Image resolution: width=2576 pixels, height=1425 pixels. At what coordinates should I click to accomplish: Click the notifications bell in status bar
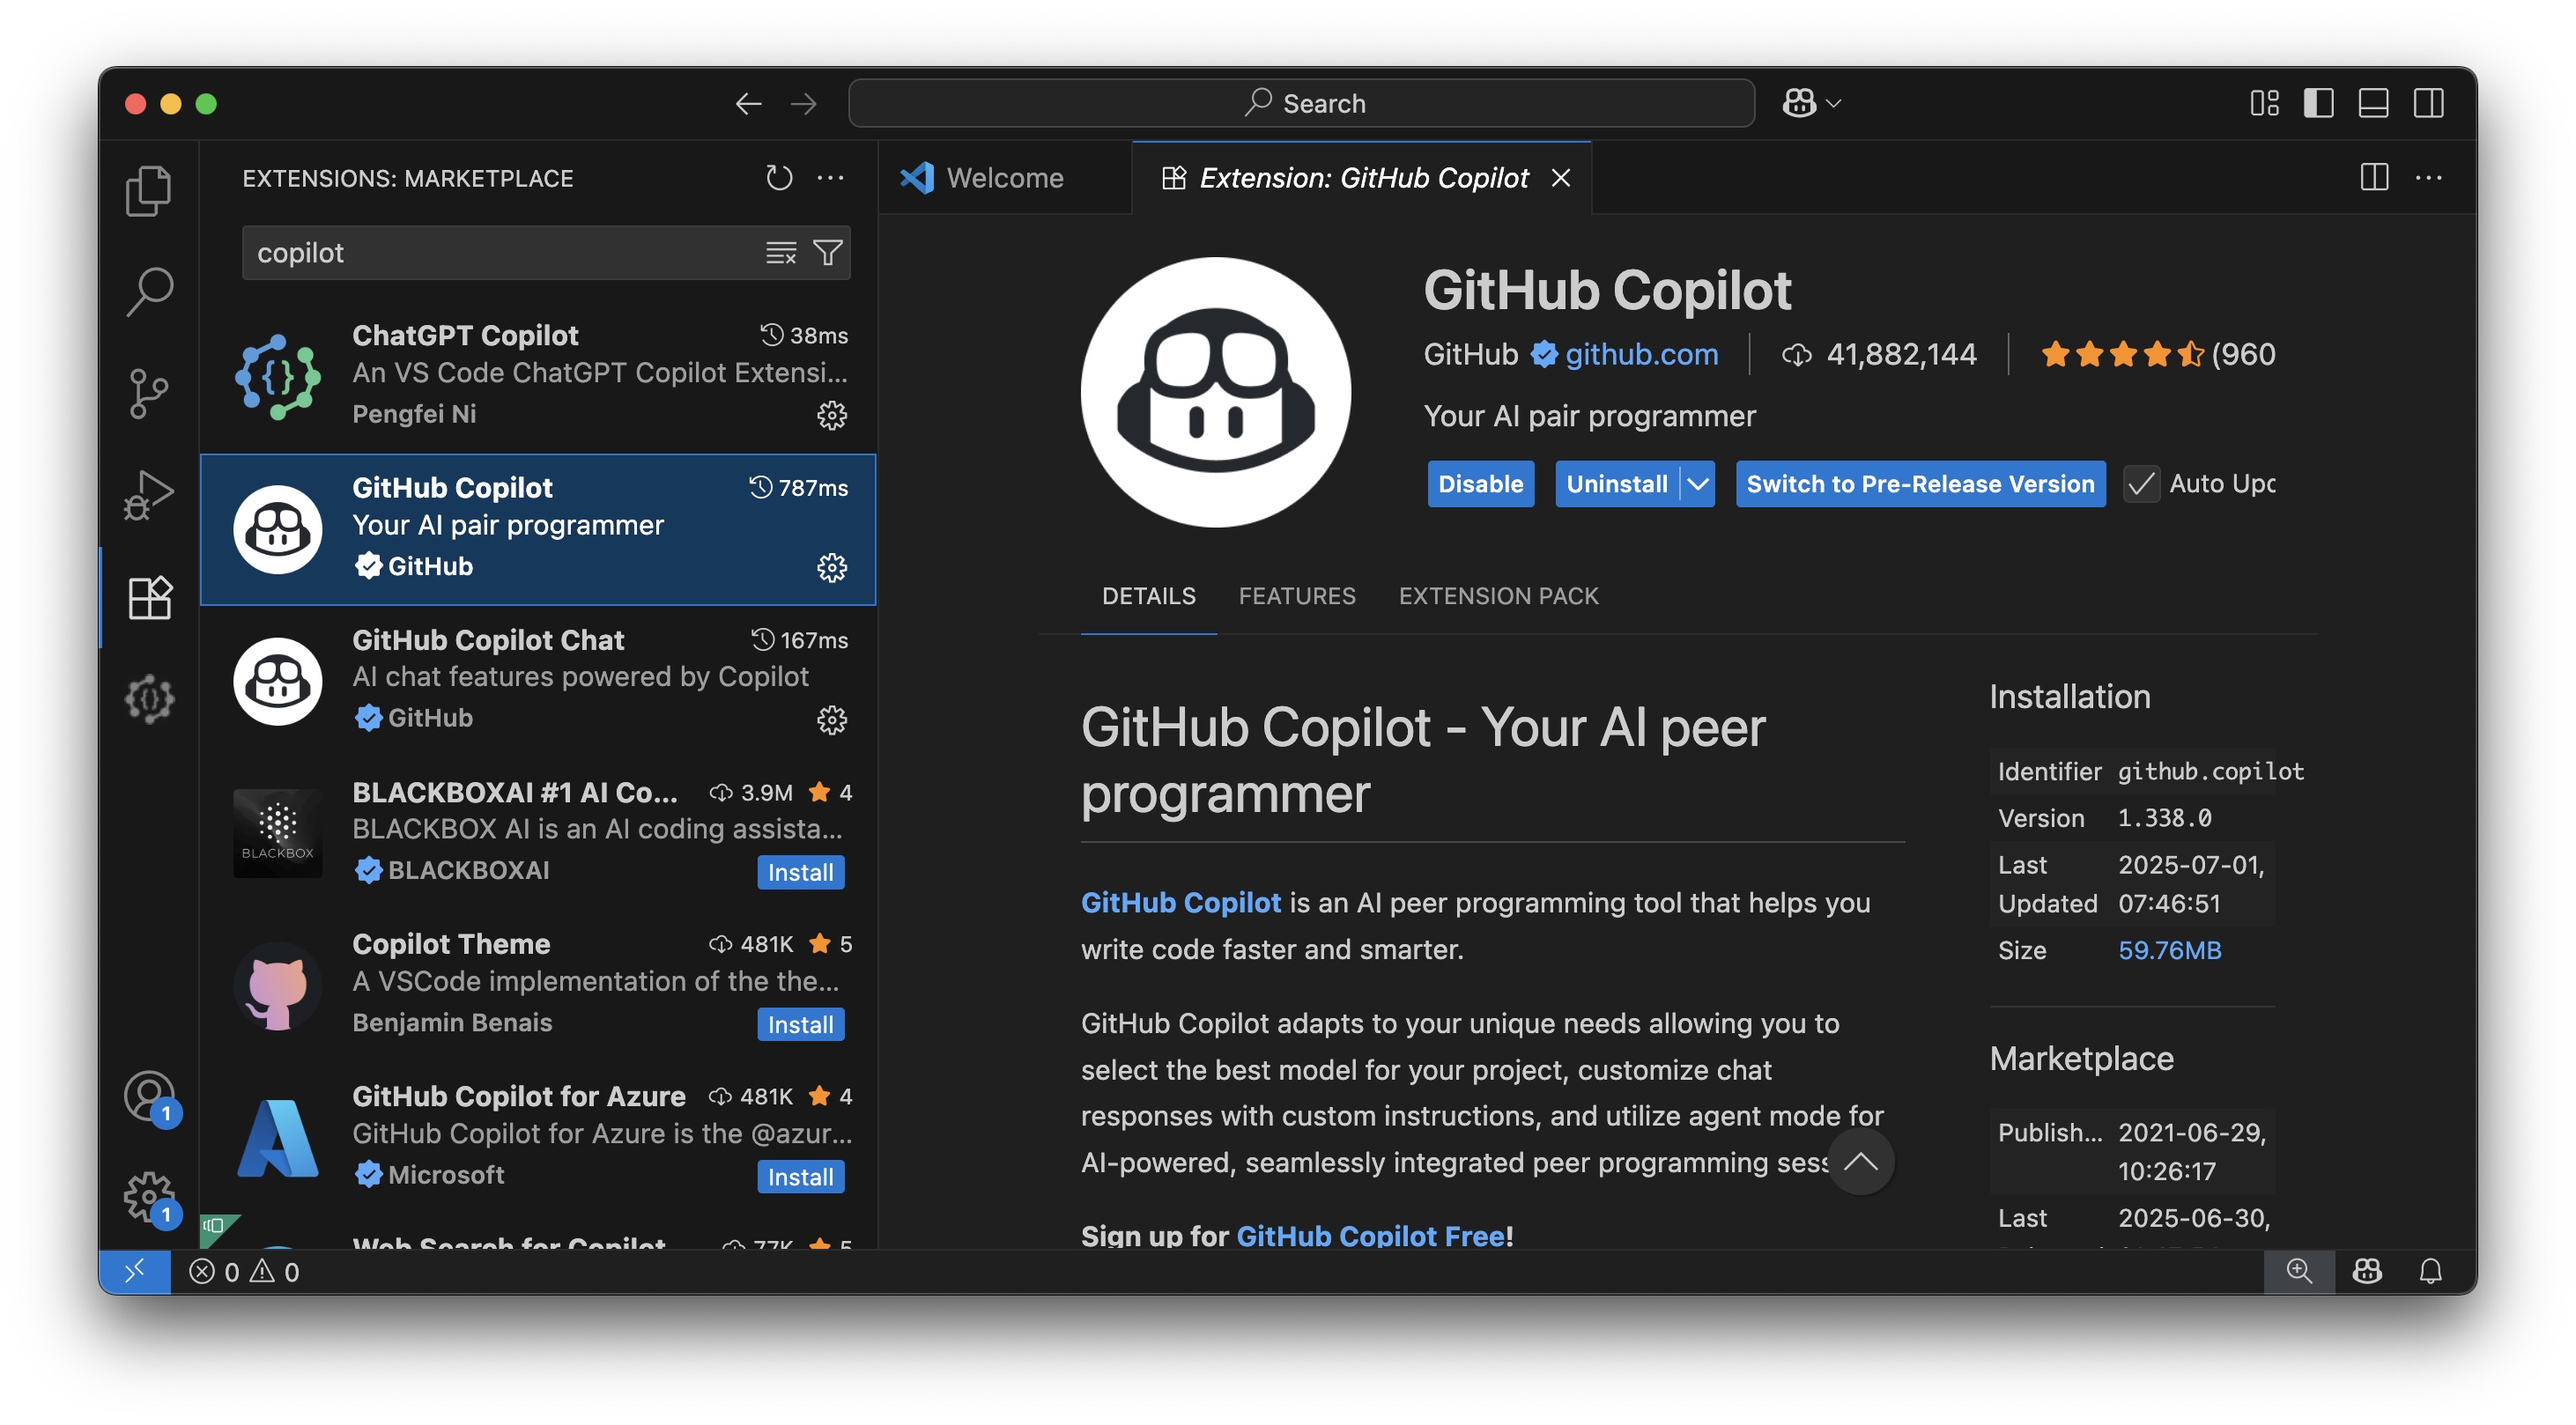point(2430,1271)
